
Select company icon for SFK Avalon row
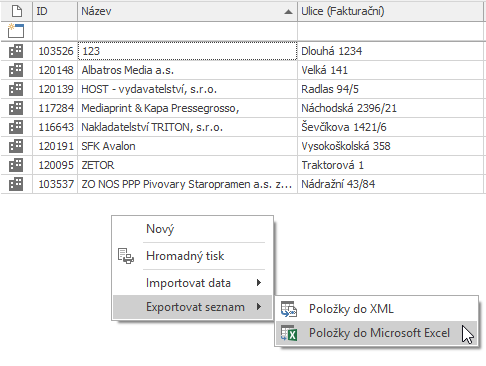(x=16, y=146)
